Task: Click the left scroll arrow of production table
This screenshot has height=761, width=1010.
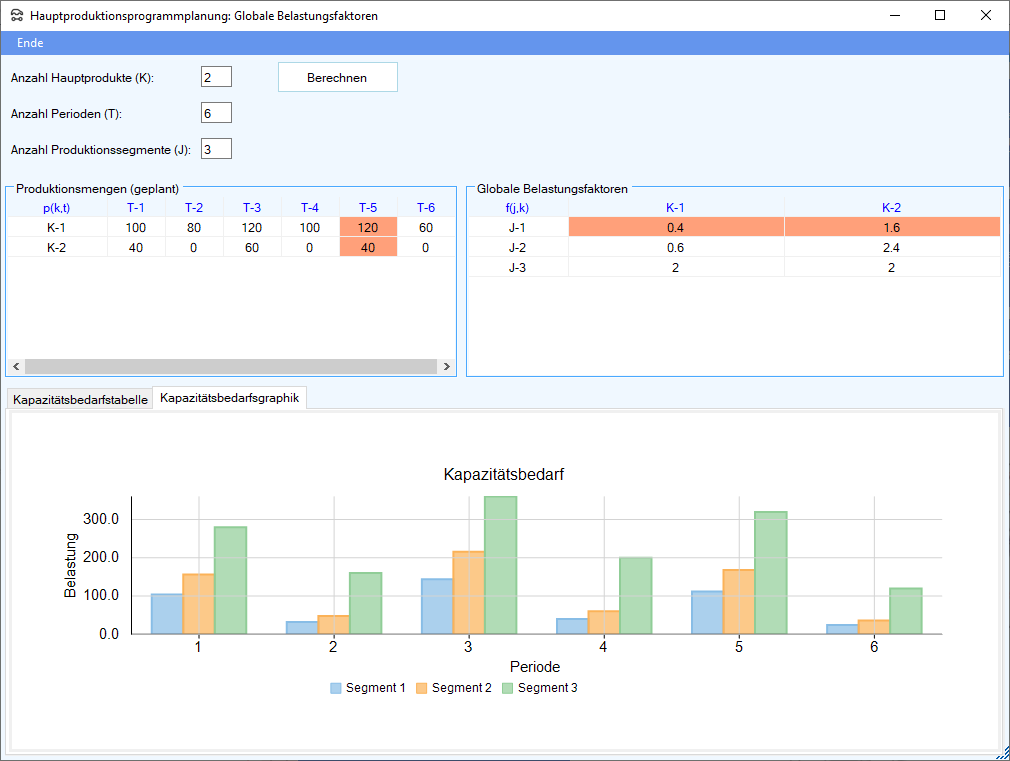Action: coord(15,367)
